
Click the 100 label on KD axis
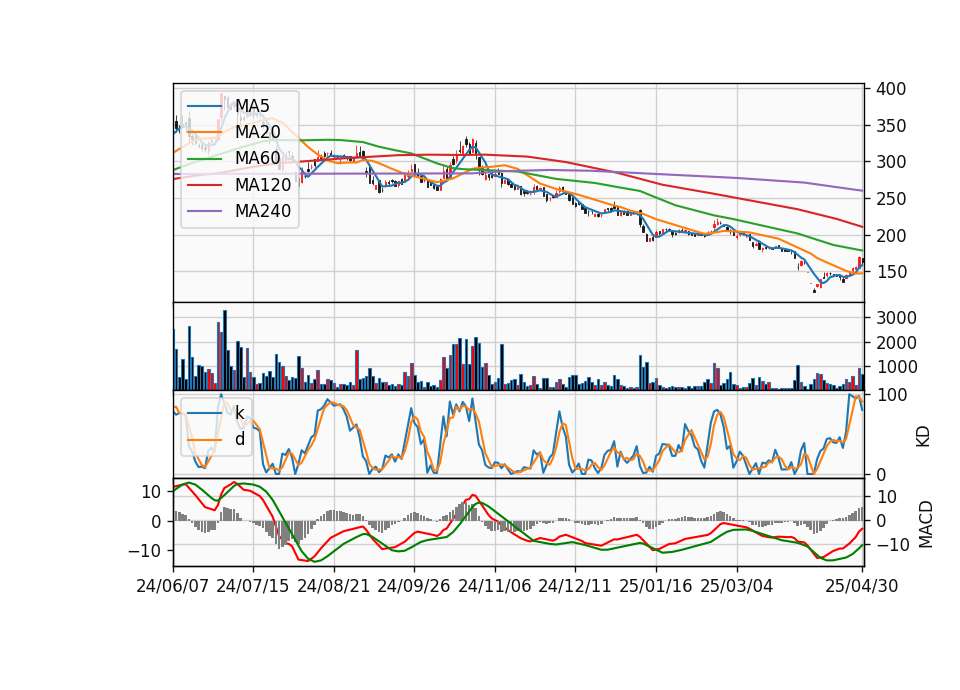[x=891, y=395]
